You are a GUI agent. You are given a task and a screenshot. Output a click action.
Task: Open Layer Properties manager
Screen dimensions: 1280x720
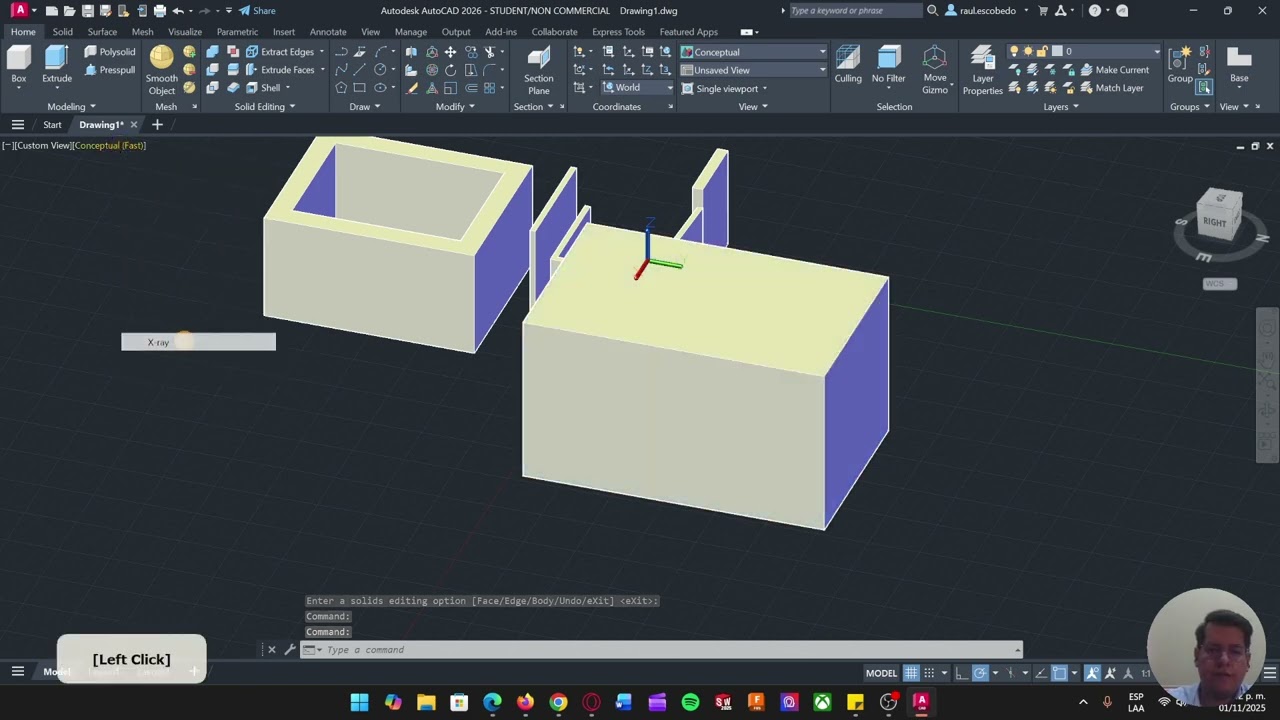[x=982, y=70]
